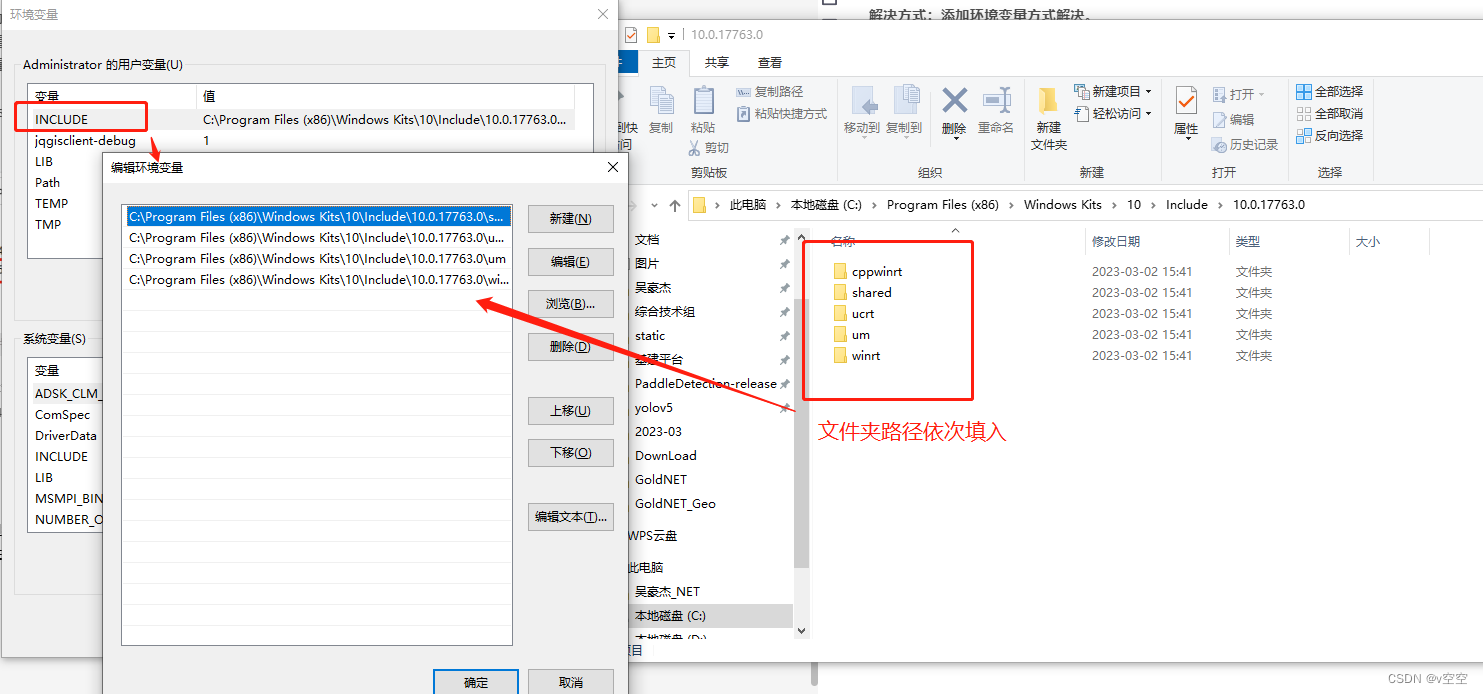Select 本地磁盘 (C:) in navigation pane

click(x=670, y=616)
